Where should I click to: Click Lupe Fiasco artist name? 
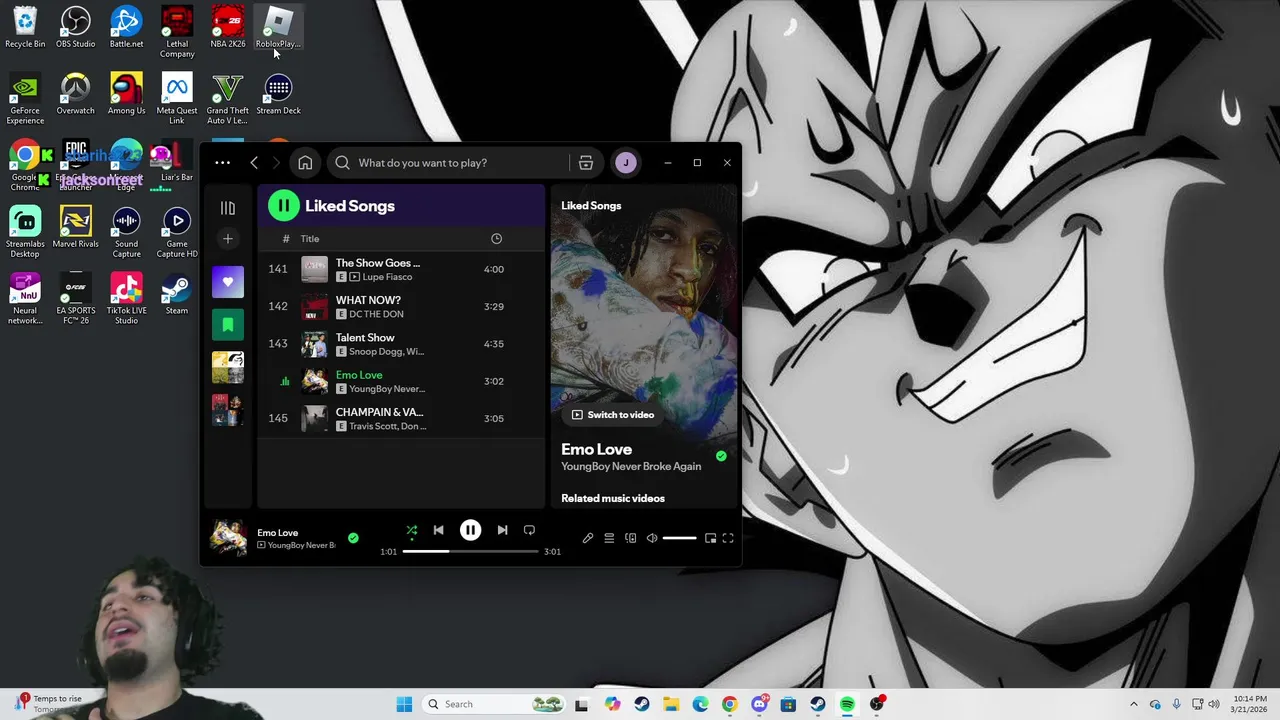pyautogui.click(x=386, y=277)
